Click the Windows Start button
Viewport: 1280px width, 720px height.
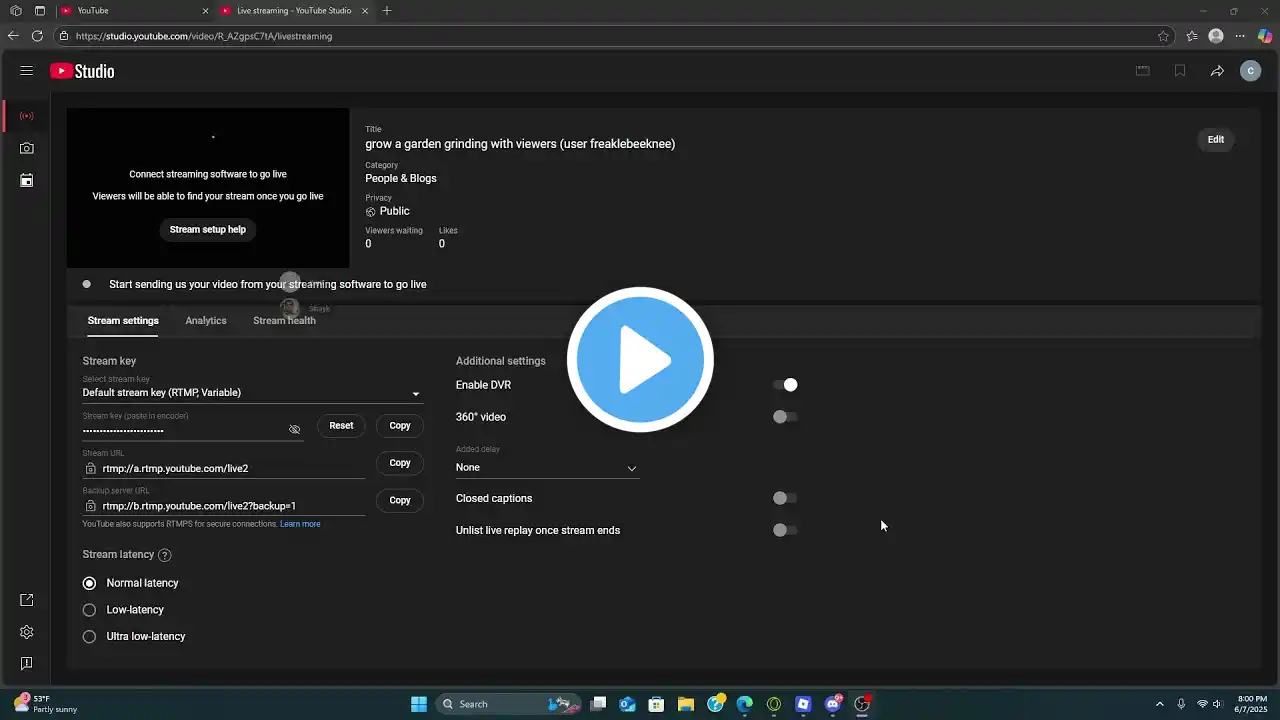pyautogui.click(x=419, y=704)
